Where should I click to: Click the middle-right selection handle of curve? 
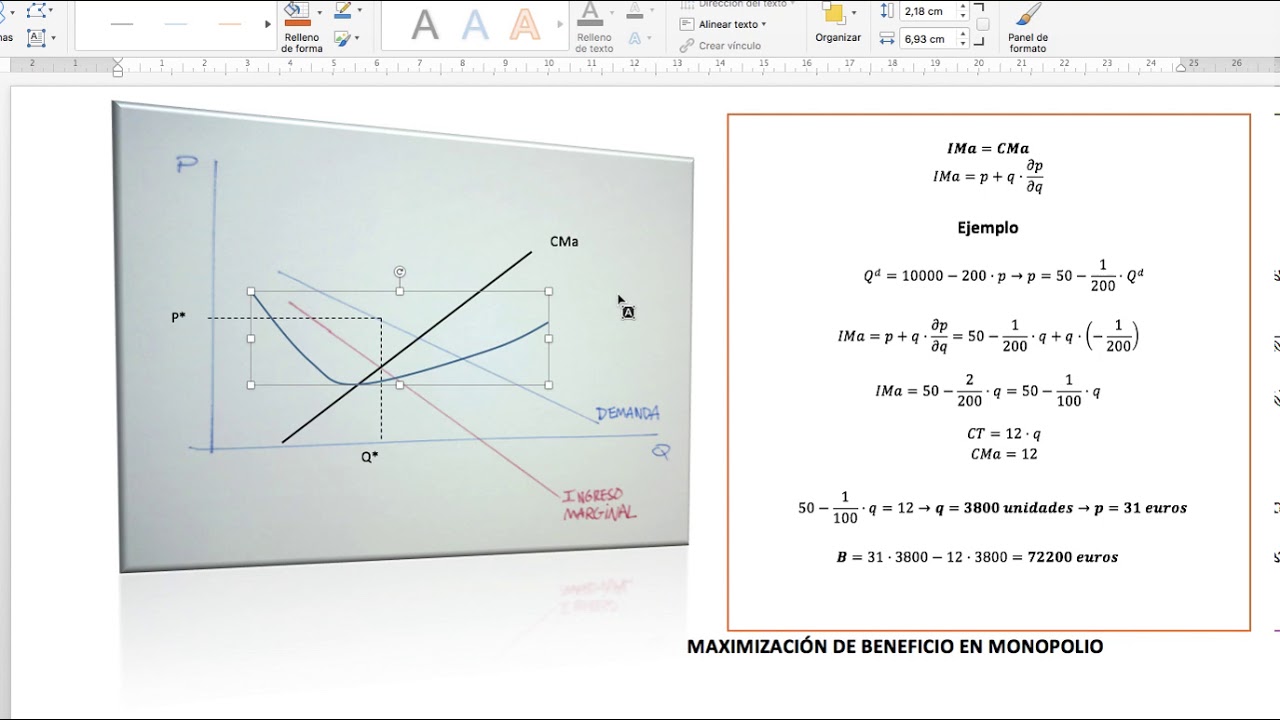point(549,338)
